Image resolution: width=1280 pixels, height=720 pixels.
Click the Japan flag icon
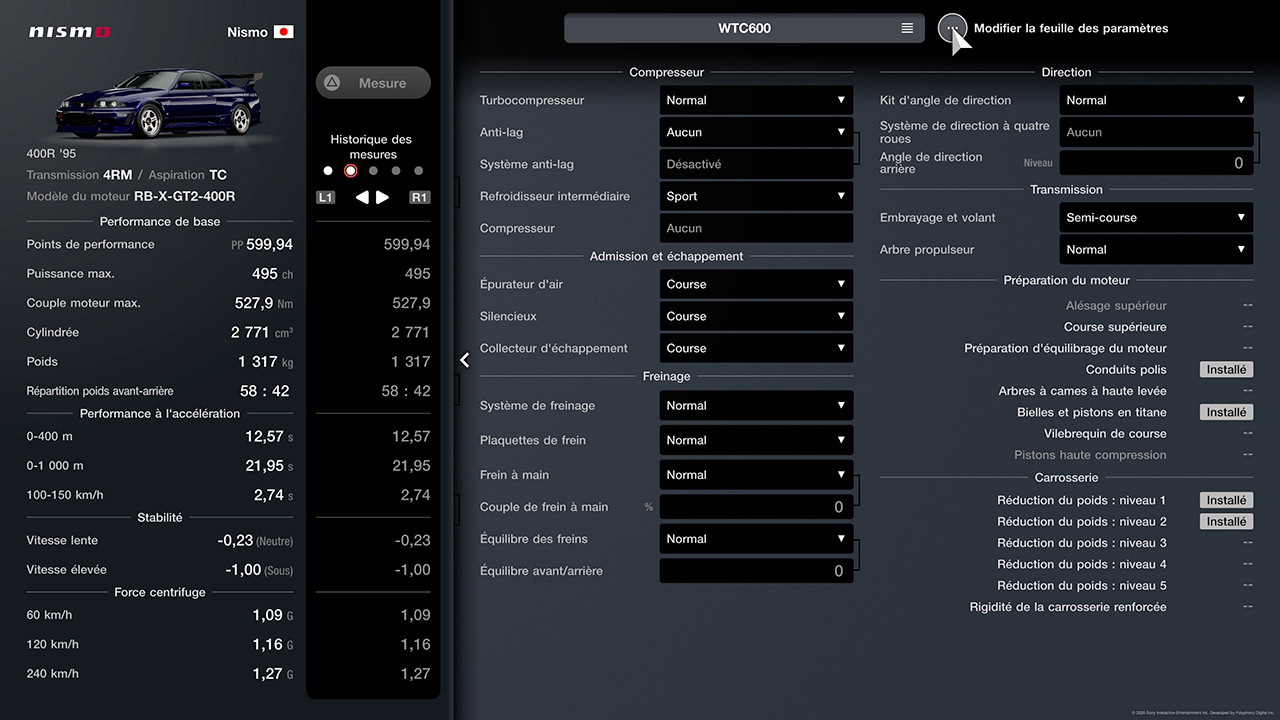point(284,32)
